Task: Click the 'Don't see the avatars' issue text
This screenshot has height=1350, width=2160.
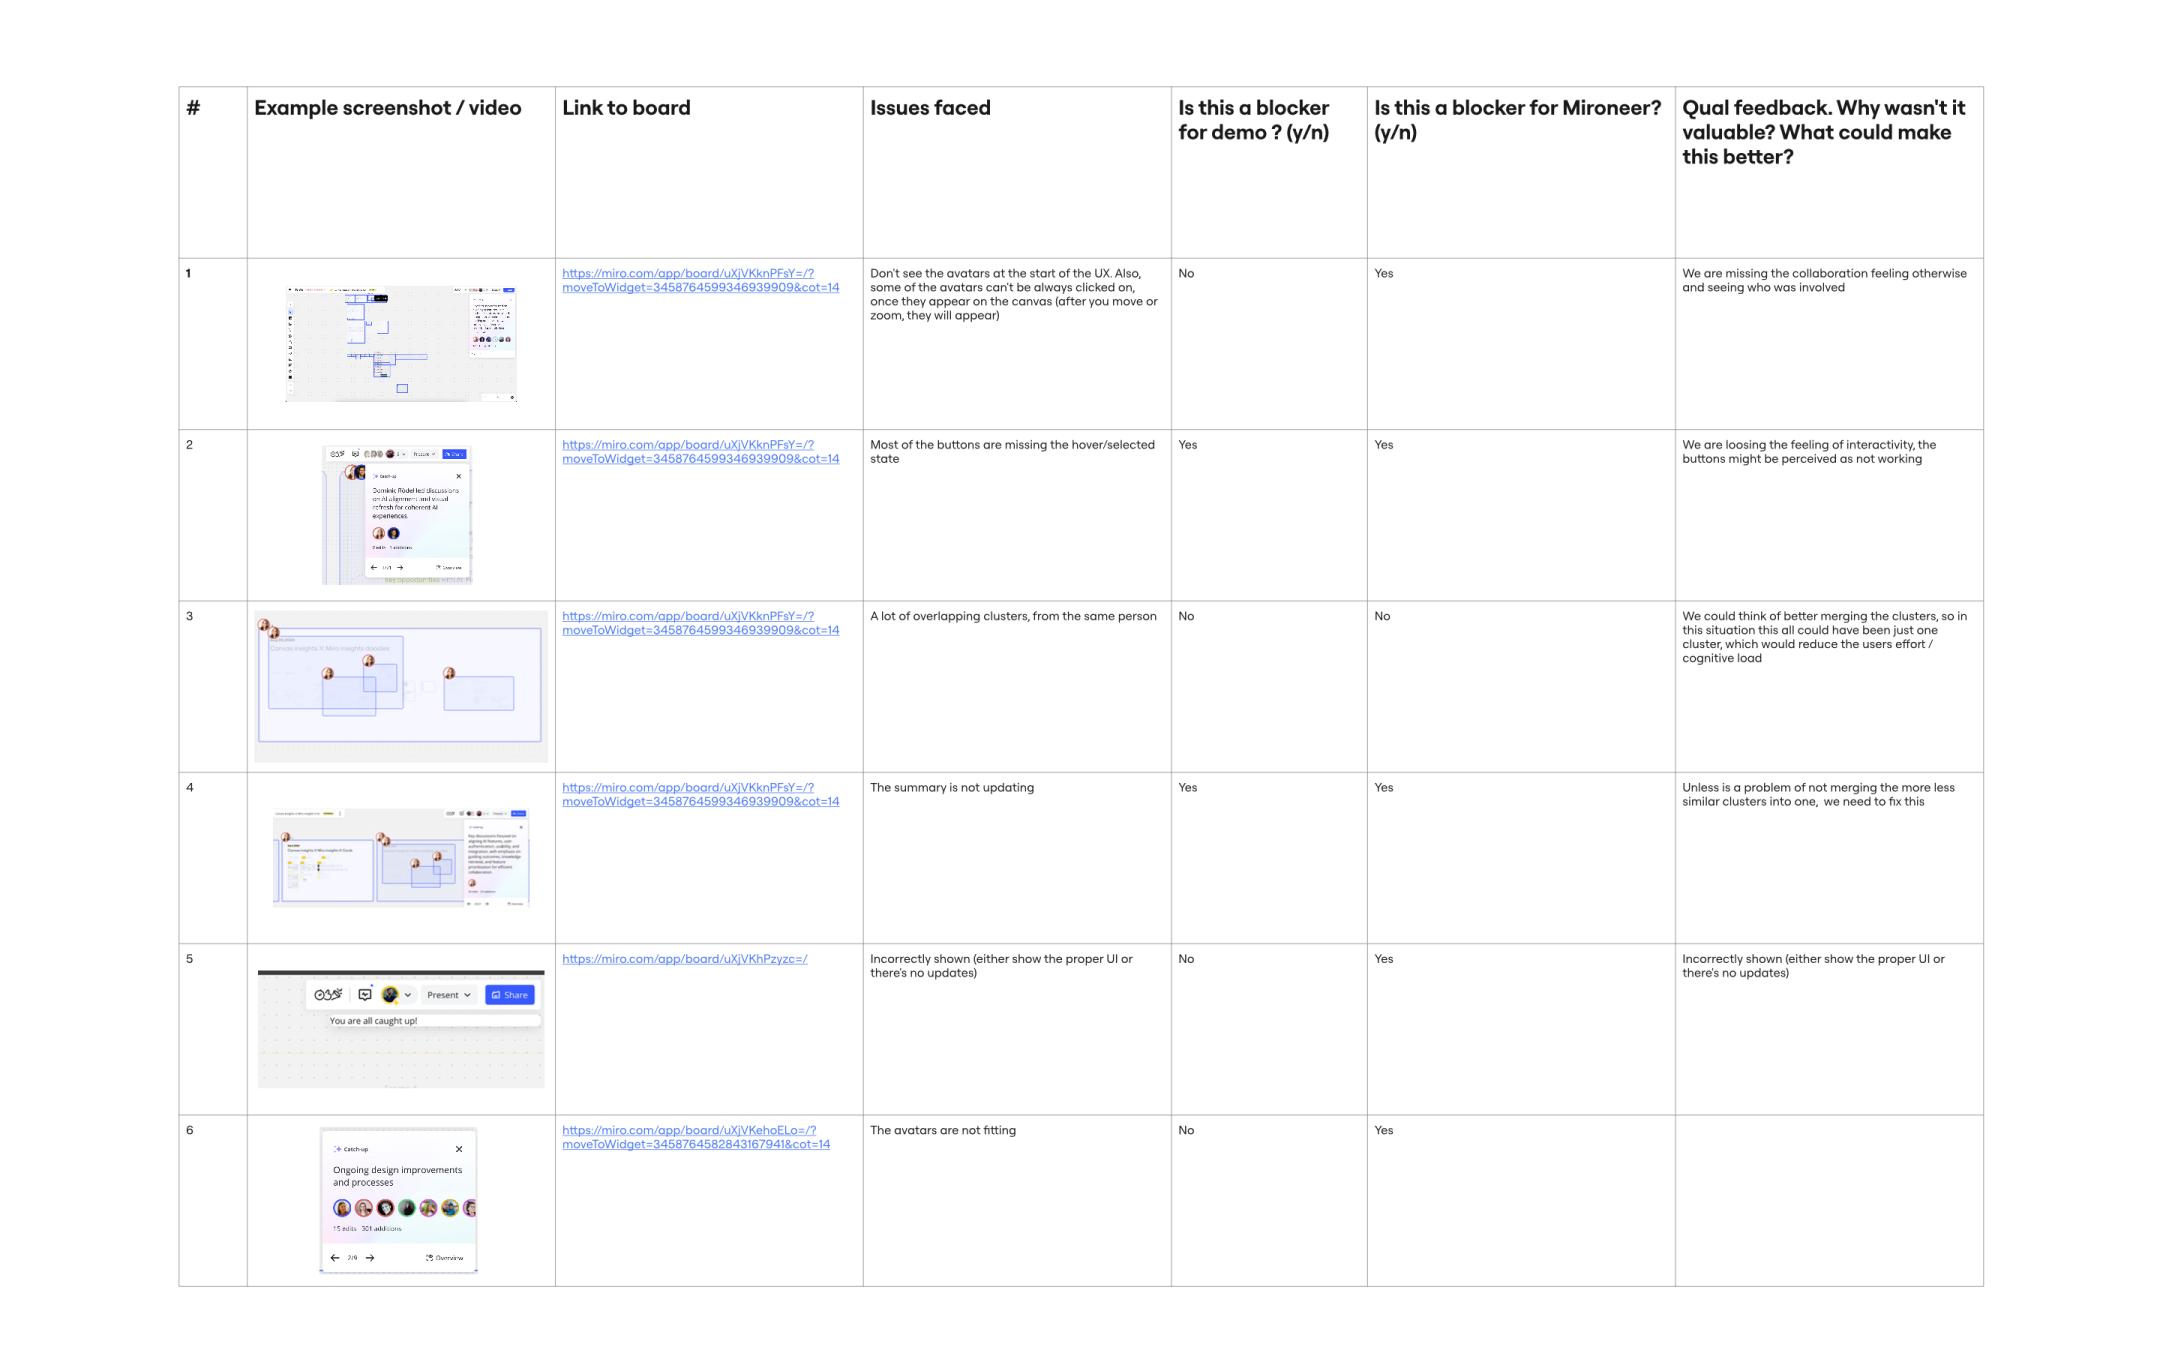Action: click(x=1014, y=294)
